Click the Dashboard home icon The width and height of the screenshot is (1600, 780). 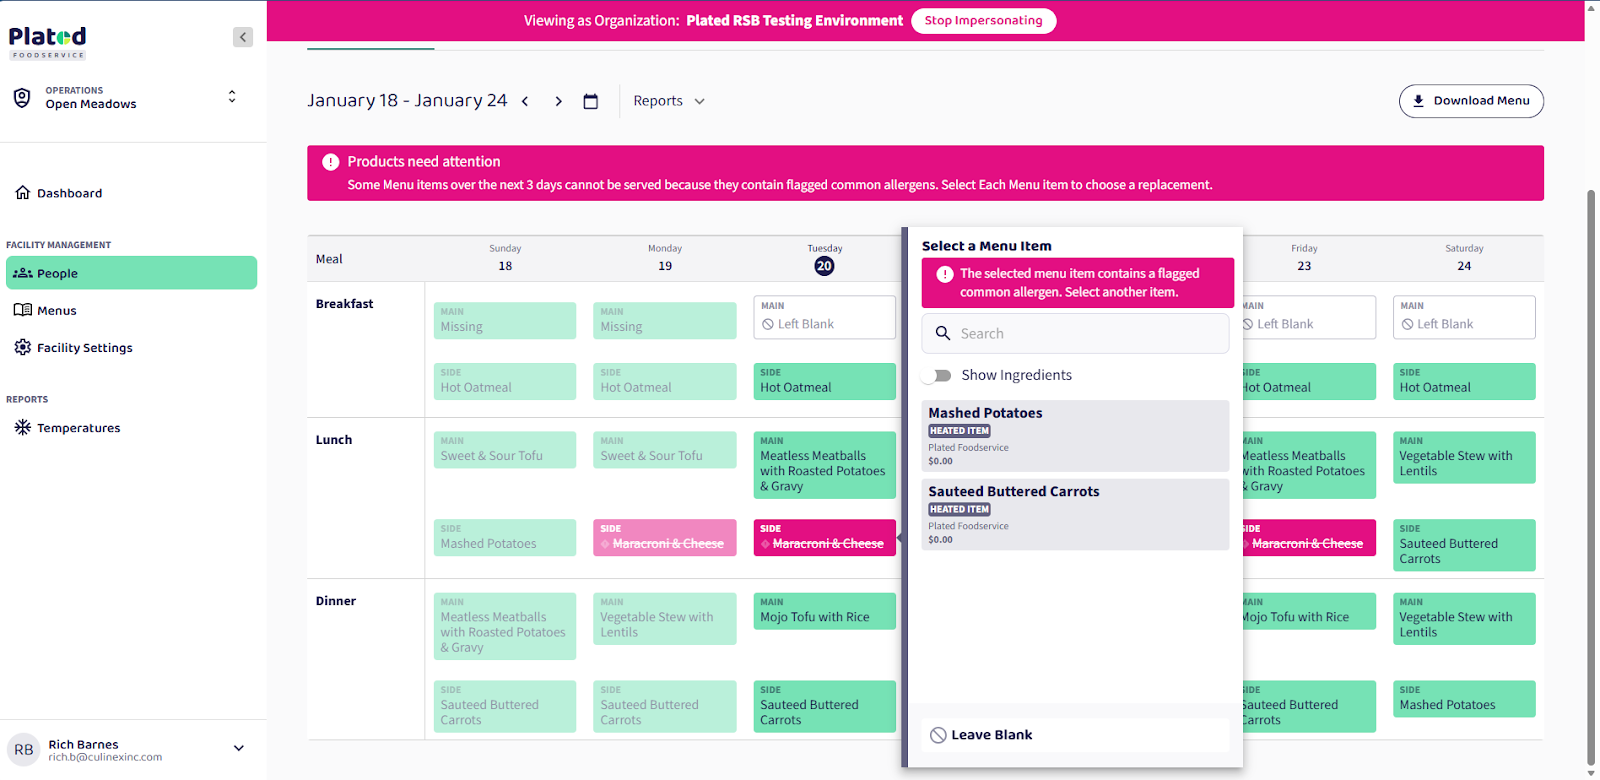pyautogui.click(x=23, y=193)
